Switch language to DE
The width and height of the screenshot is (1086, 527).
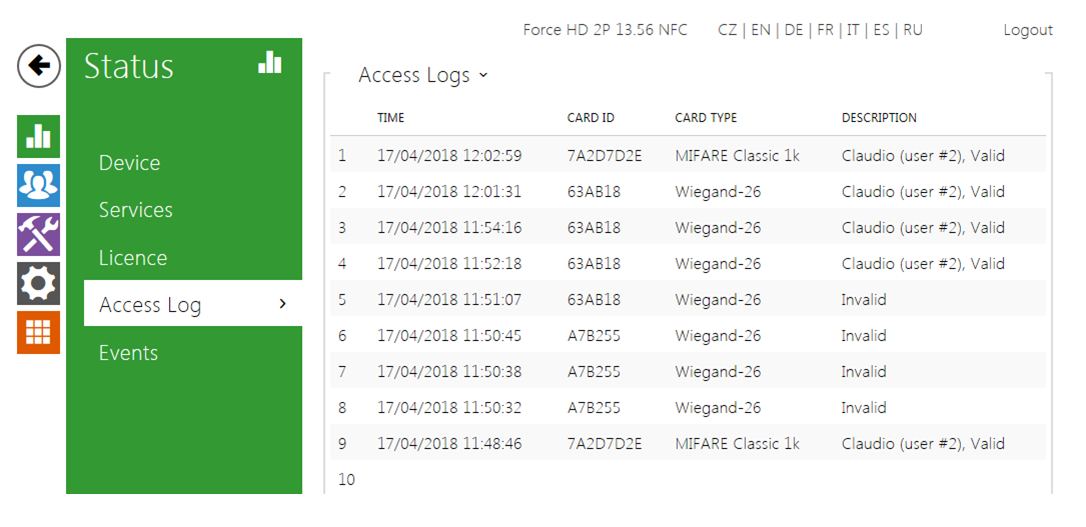coord(794,30)
